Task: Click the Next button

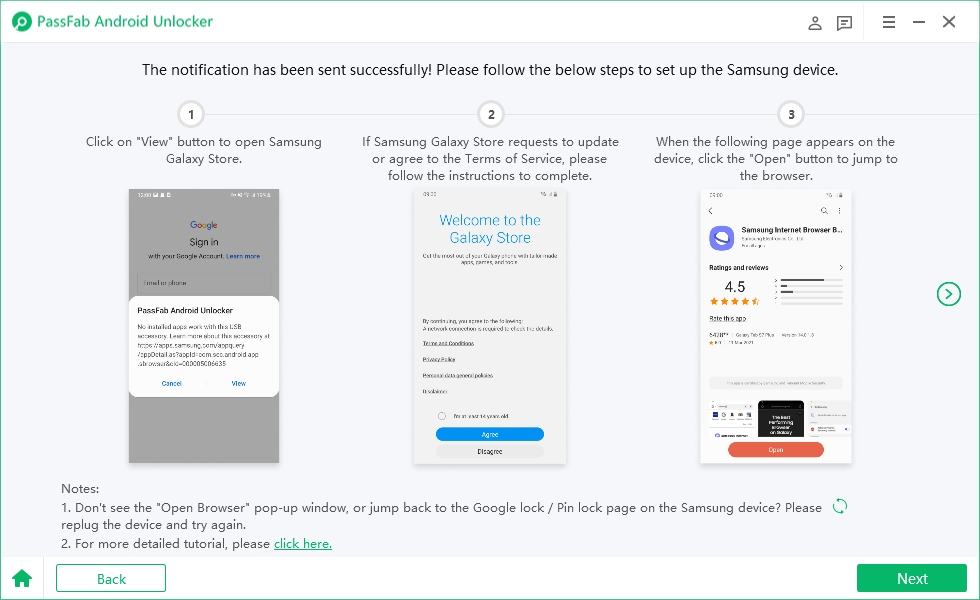Action: click(x=911, y=578)
